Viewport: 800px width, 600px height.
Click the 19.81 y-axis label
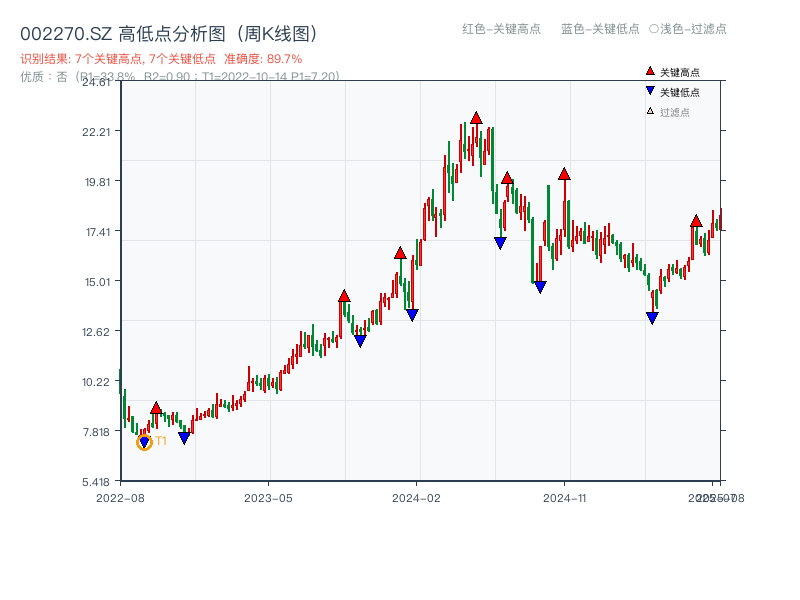tap(97, 182)
